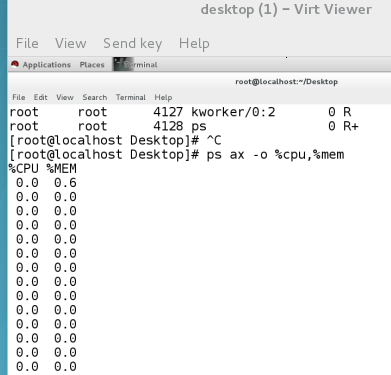This screenshot has width=391, height=375.
Task: Open the terminal's File menu
Action: pos(19,97)
